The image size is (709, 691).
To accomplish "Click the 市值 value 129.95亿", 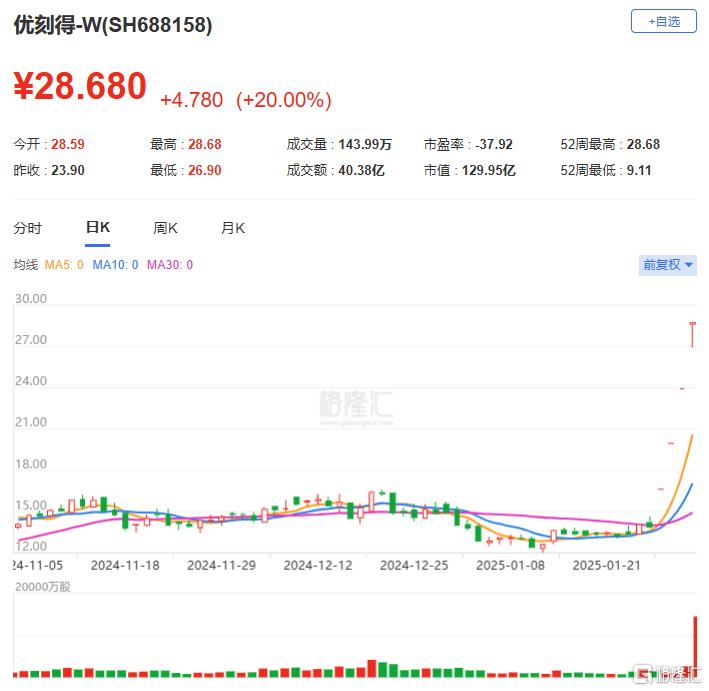I will tap(488, 170).
